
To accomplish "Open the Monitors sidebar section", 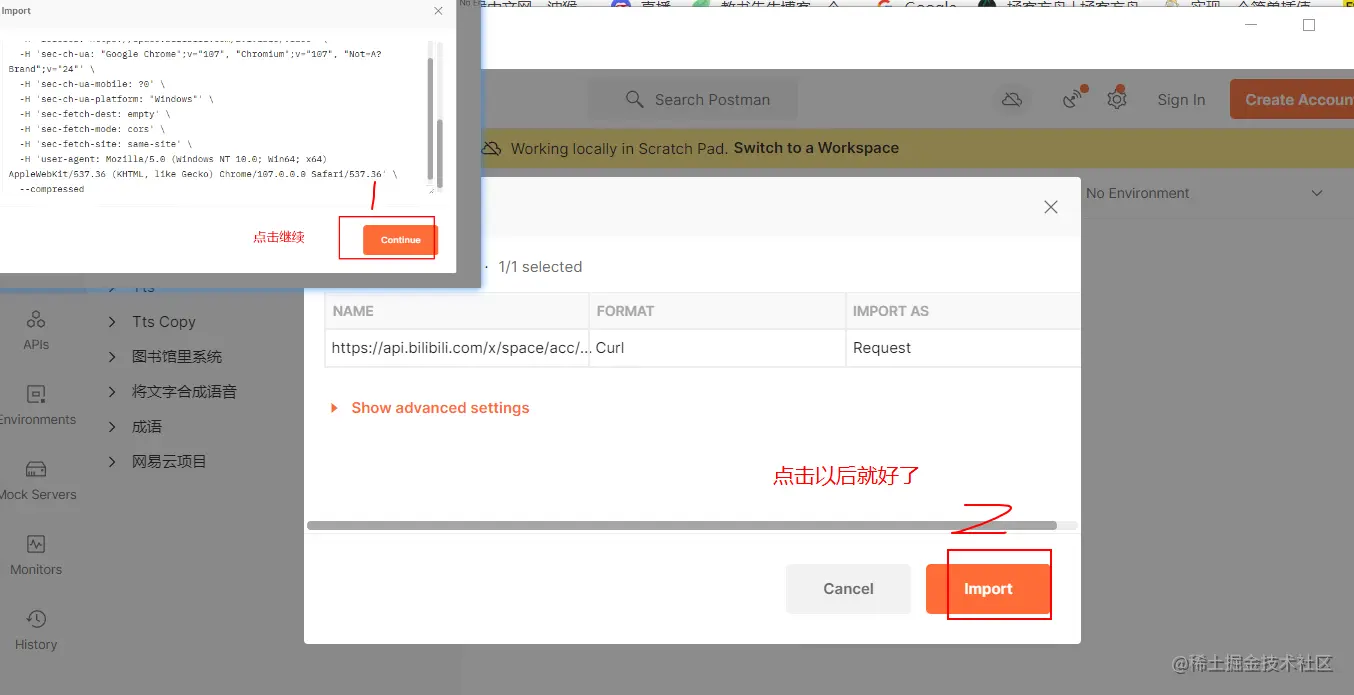I will pyautogui.click(x=36, y=555).
